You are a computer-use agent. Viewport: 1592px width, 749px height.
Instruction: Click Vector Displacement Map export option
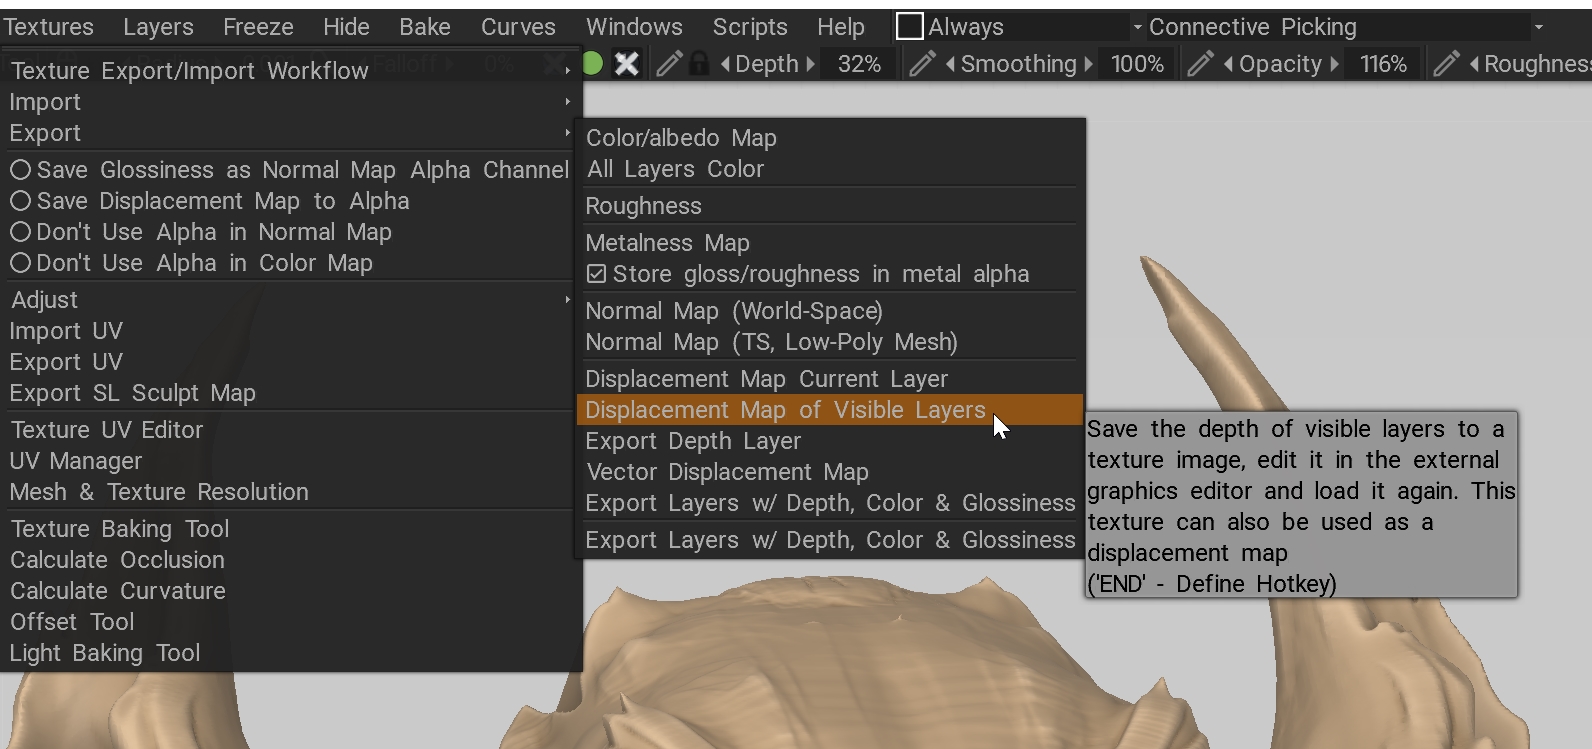727,472
